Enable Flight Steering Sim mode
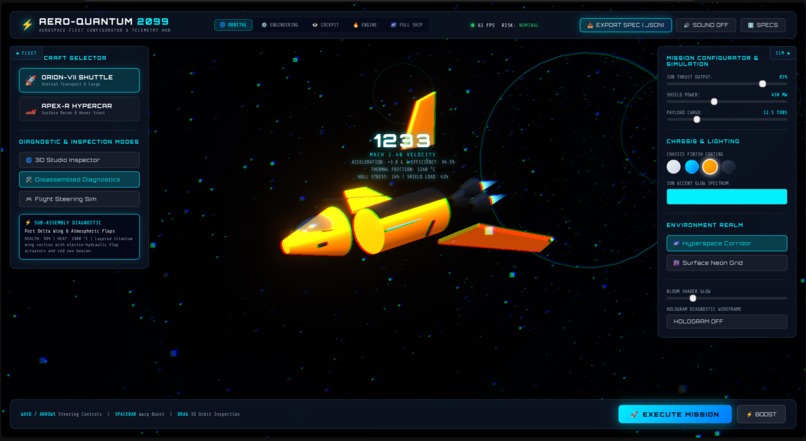806x441 pixels. tap(79, 199)
